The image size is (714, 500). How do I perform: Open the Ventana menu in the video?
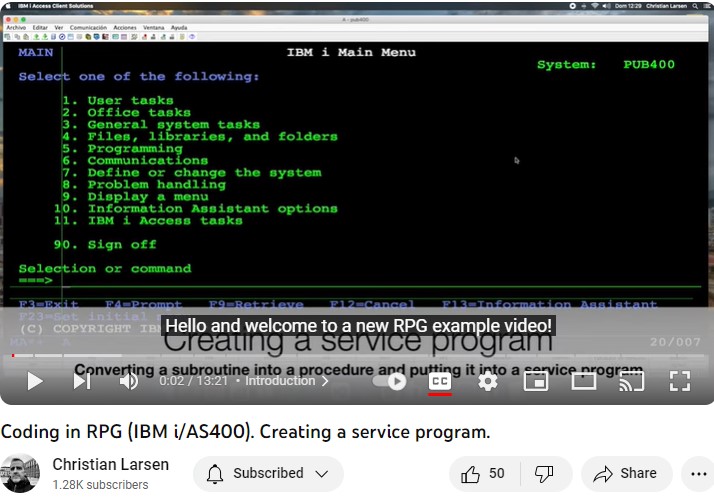153,28
